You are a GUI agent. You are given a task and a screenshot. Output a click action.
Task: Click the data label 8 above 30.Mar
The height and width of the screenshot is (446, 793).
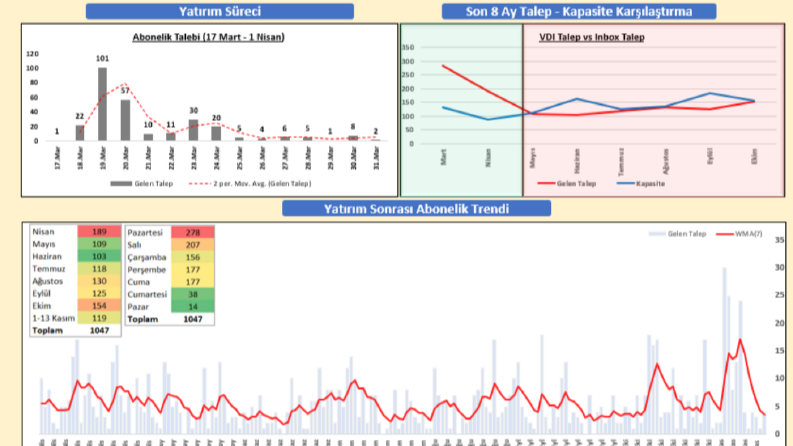pos(353,126)
